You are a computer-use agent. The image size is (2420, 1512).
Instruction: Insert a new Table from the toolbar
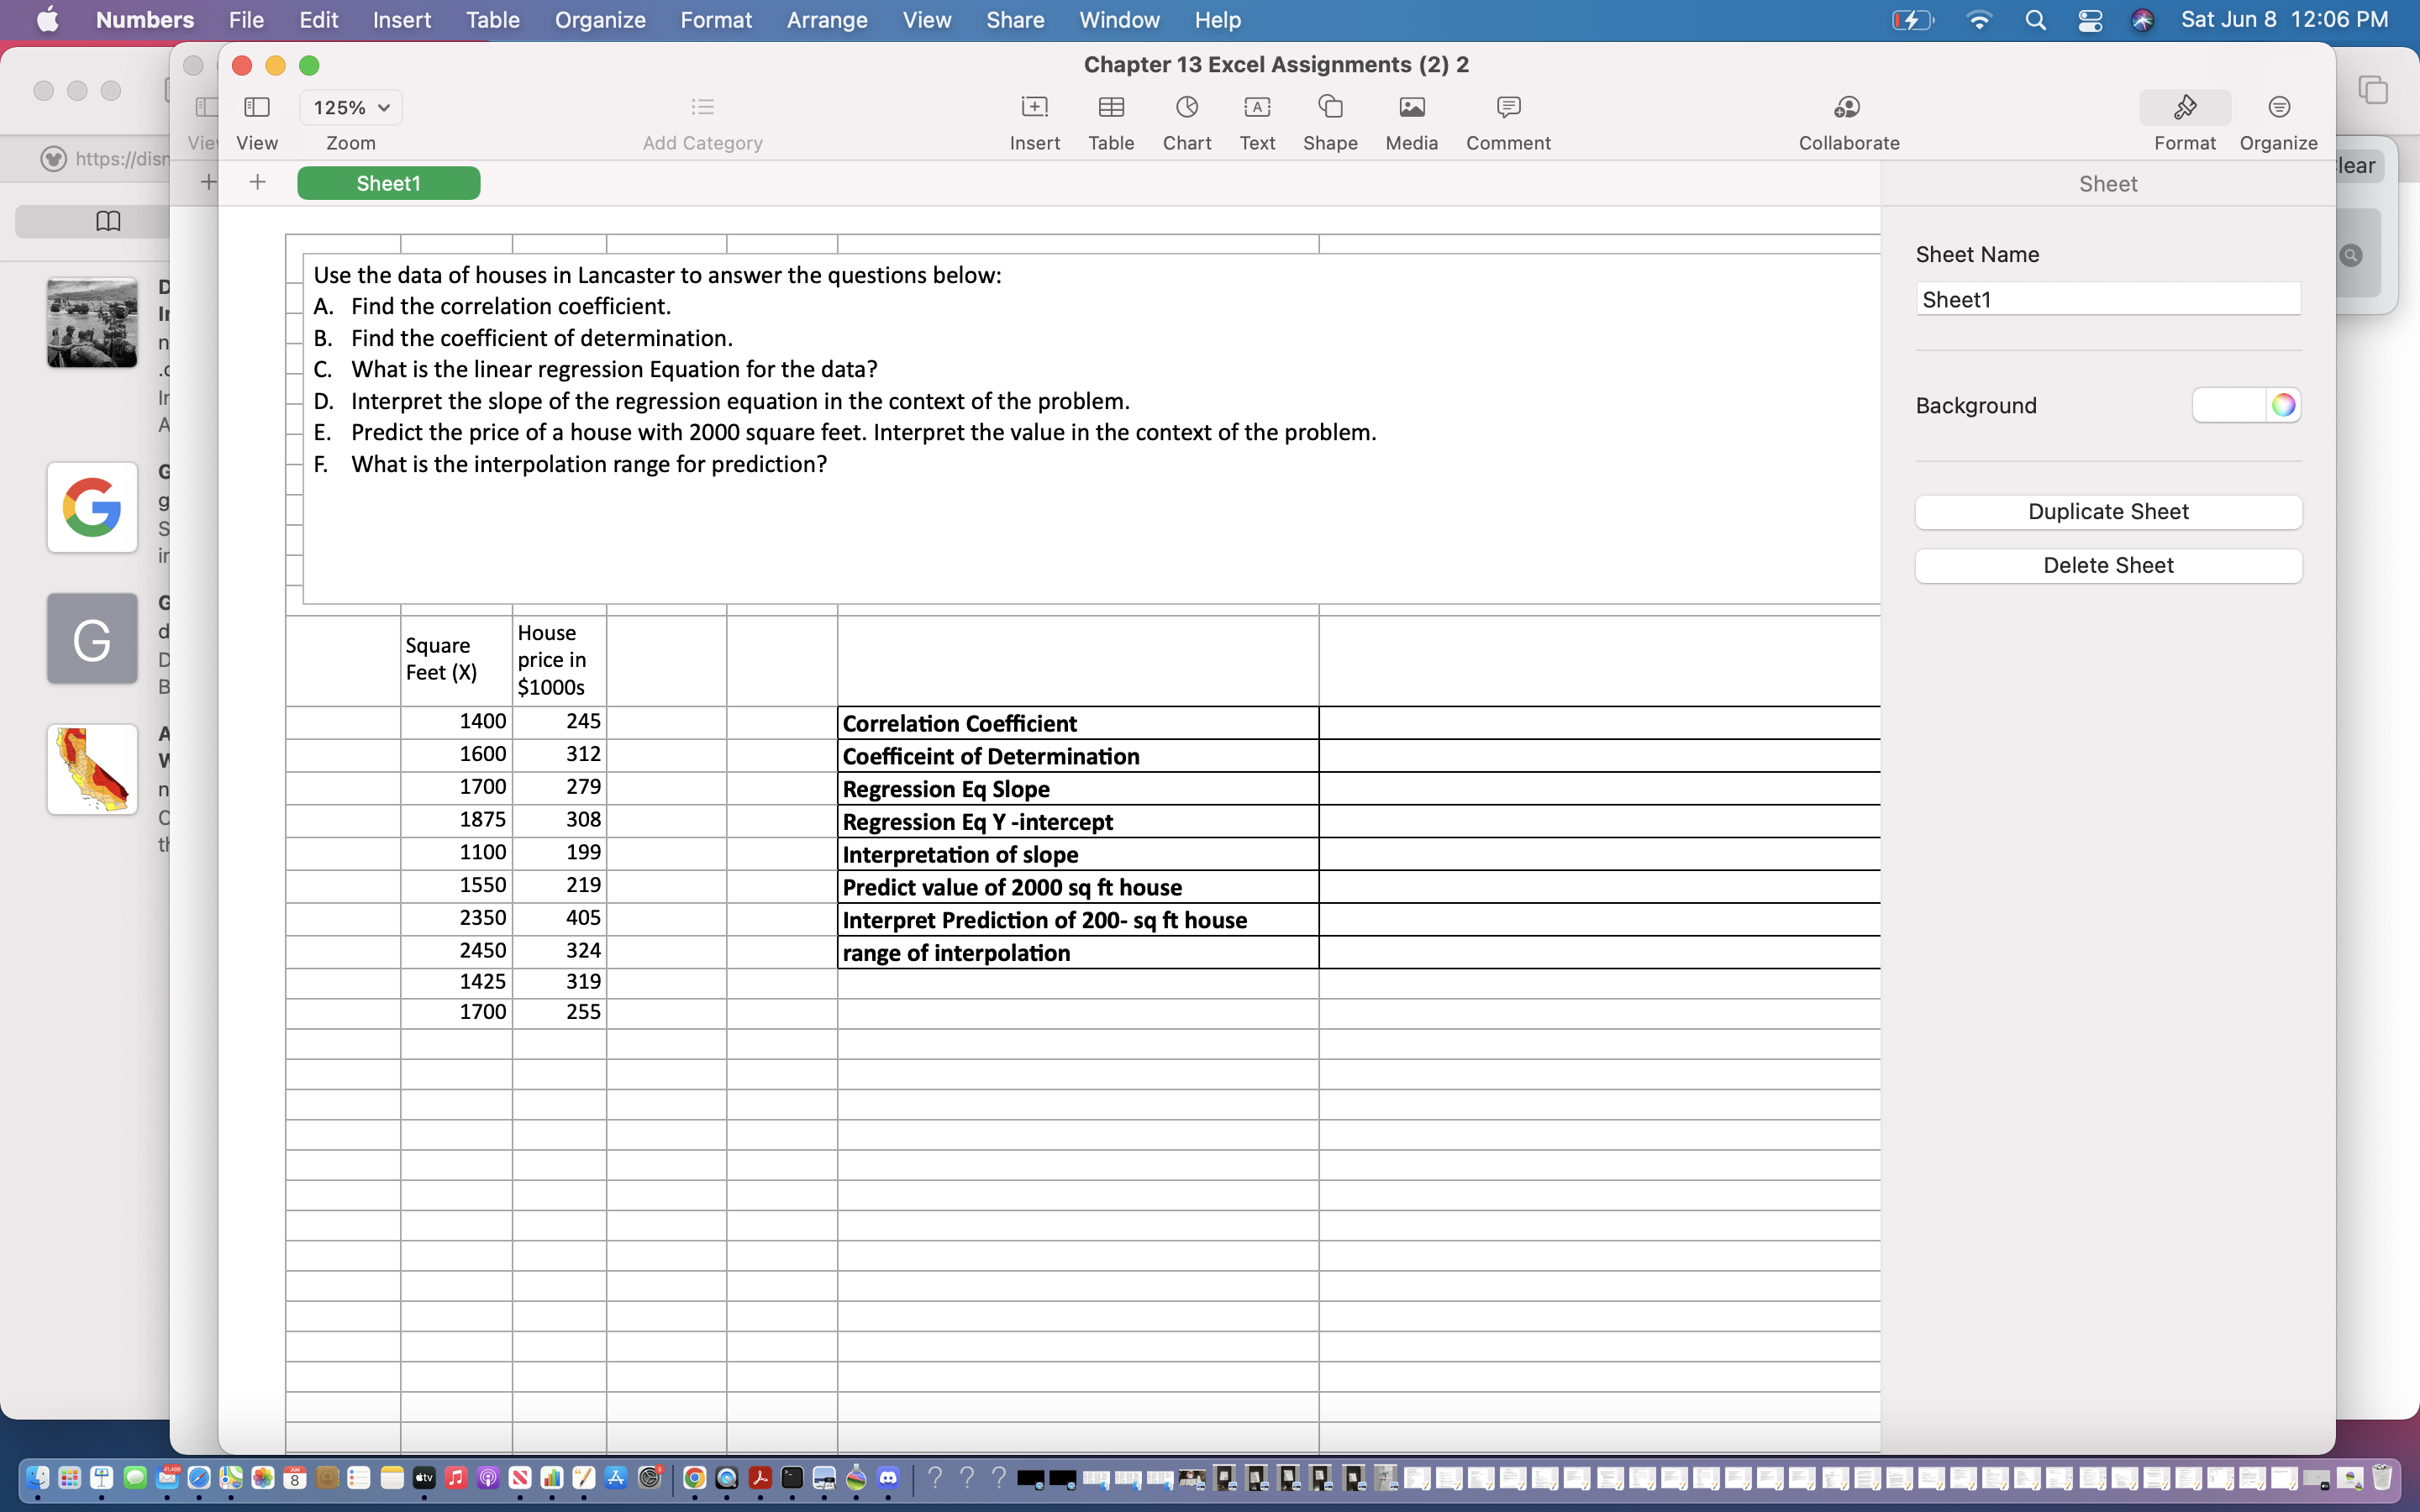coord(1111,120)
